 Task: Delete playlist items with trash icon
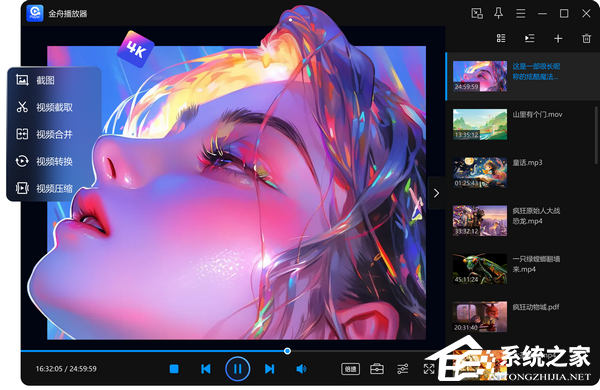[586, 38]
